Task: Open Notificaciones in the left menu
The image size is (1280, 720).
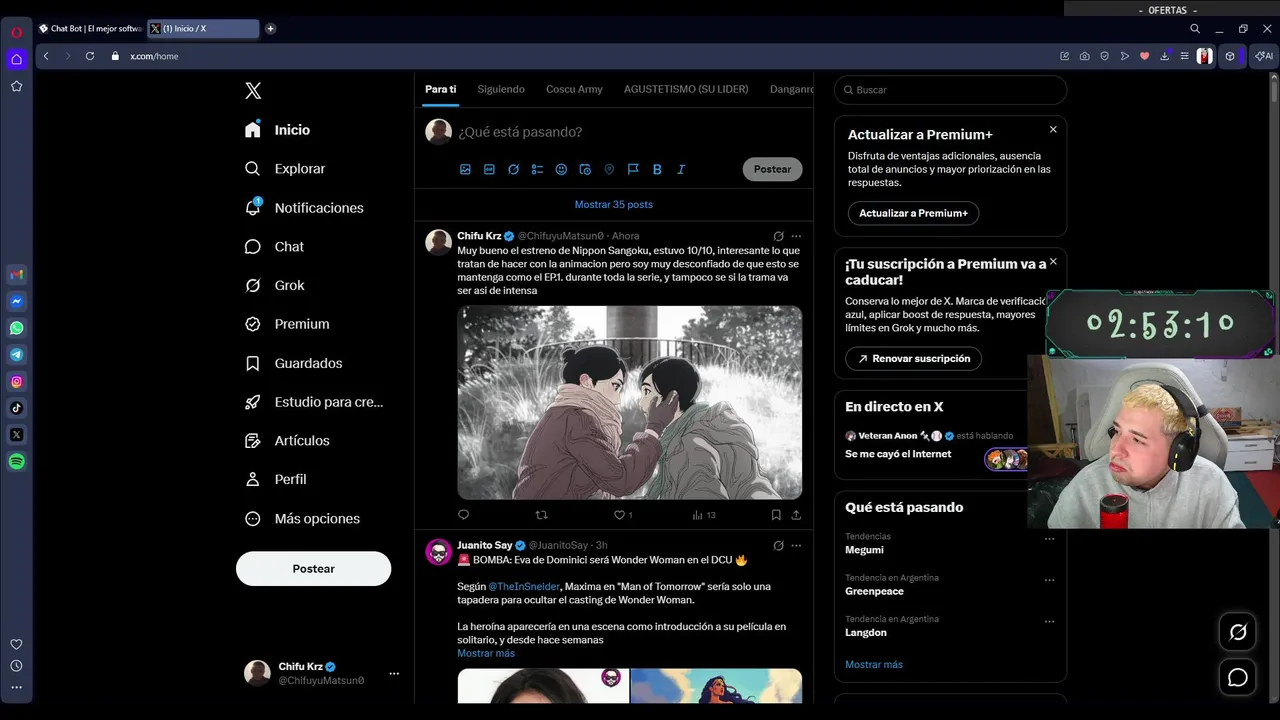Action: point(305,207)
